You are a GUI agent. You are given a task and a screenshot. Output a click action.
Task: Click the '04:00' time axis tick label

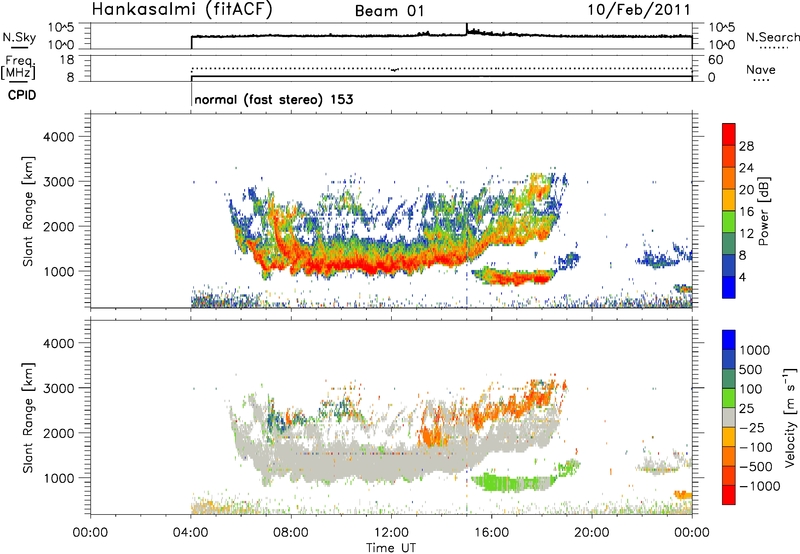point(191,533)
